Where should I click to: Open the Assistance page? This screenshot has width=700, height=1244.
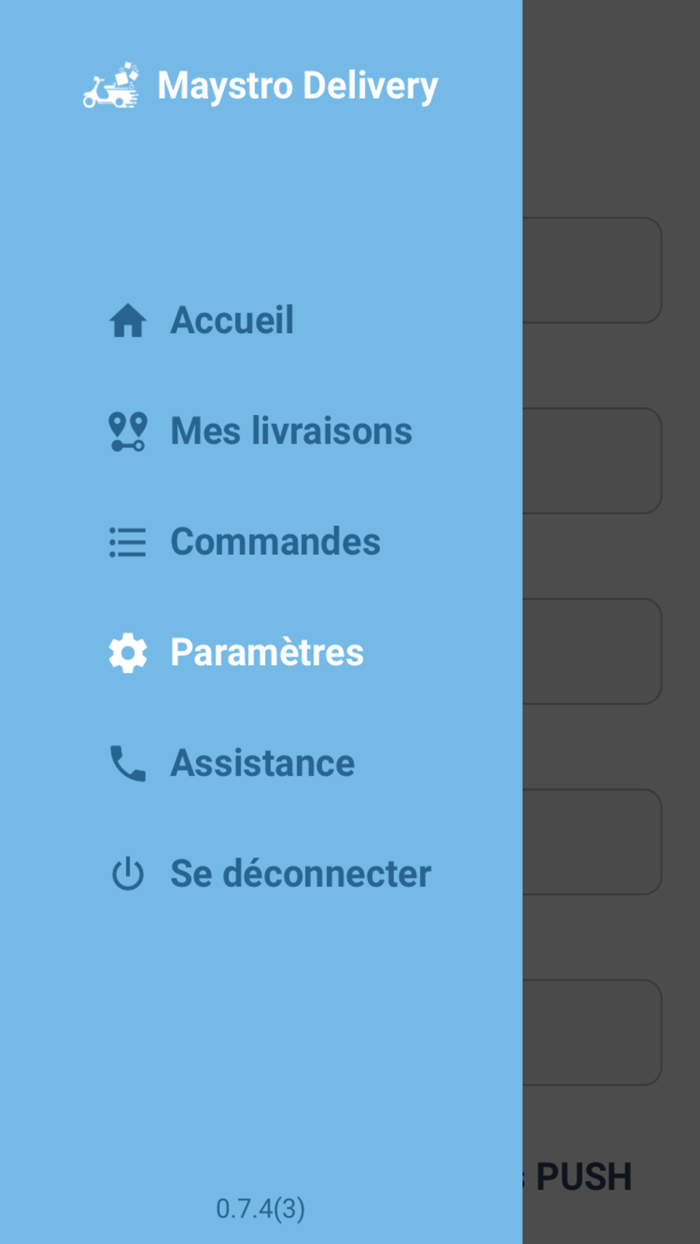click(262, 764)
